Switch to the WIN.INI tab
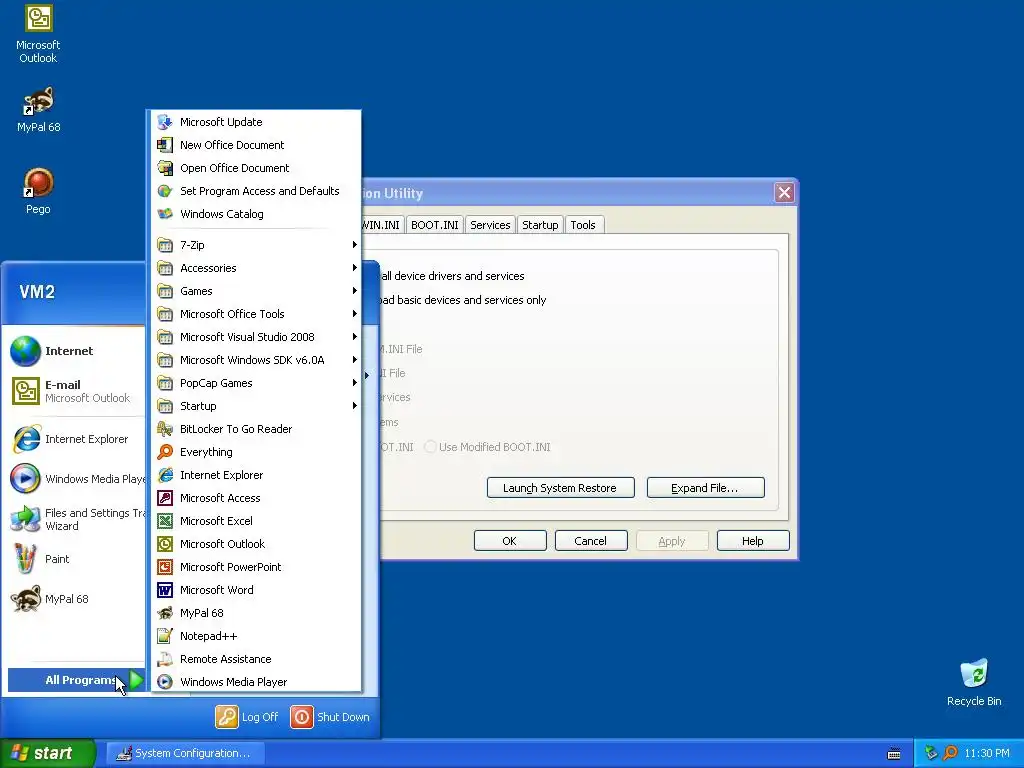 [x=381, y=225]
